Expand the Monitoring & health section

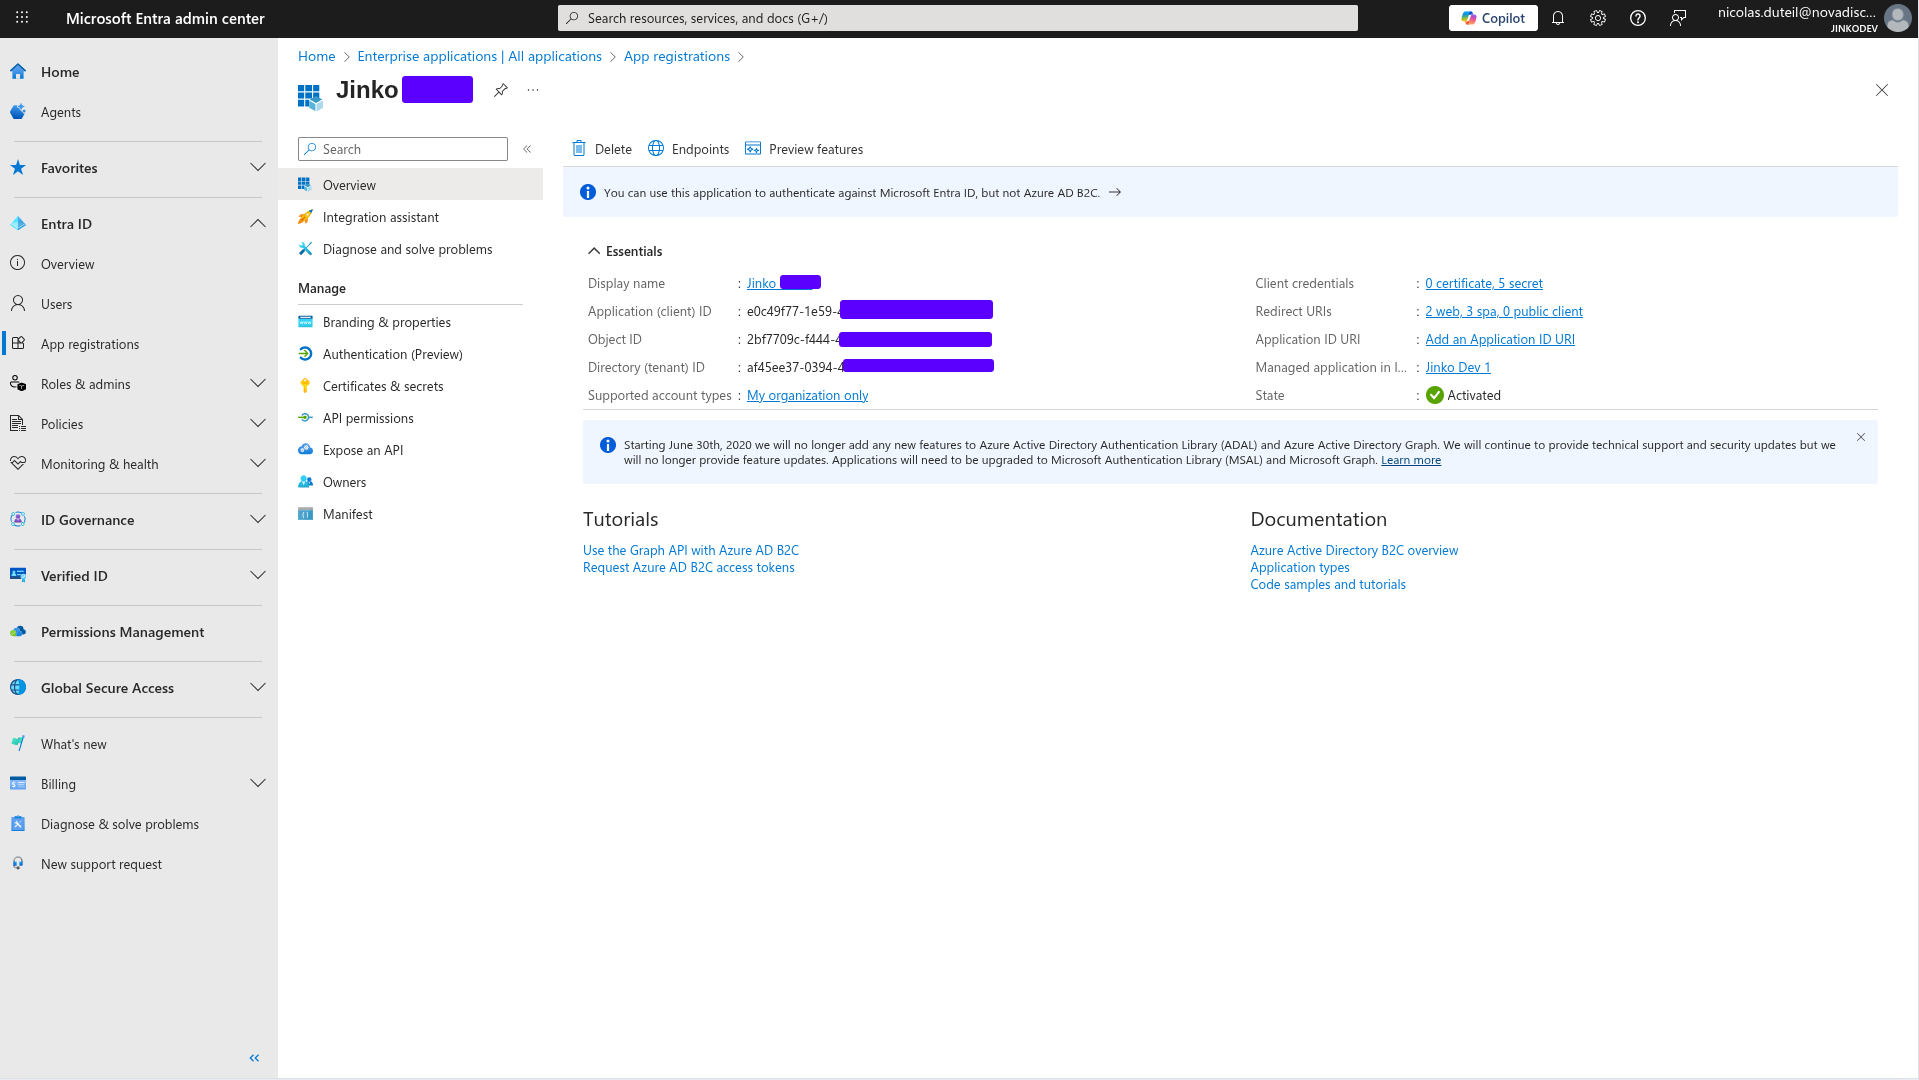tap(258, 463)
